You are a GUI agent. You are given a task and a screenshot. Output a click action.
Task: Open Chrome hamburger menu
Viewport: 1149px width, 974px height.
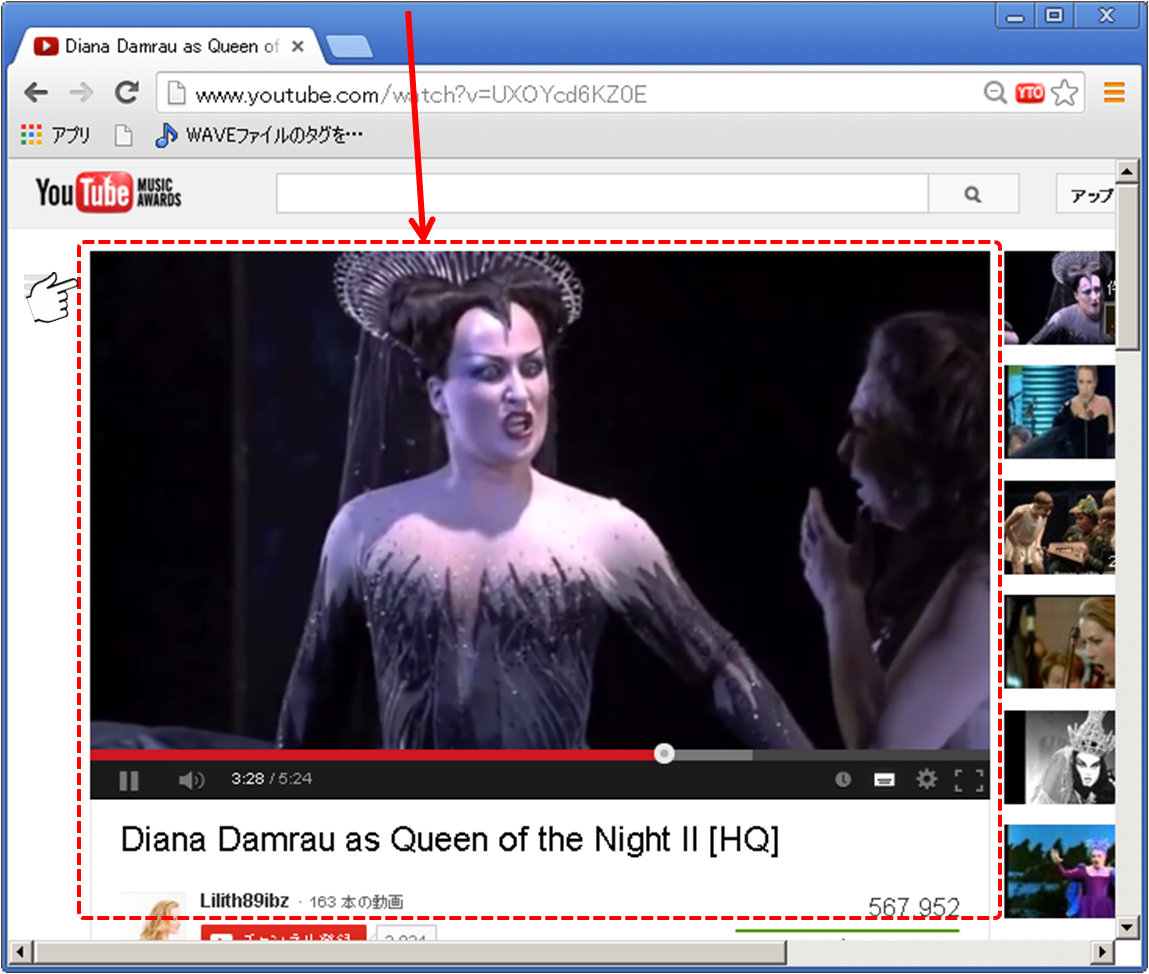tap(1114, 94)
